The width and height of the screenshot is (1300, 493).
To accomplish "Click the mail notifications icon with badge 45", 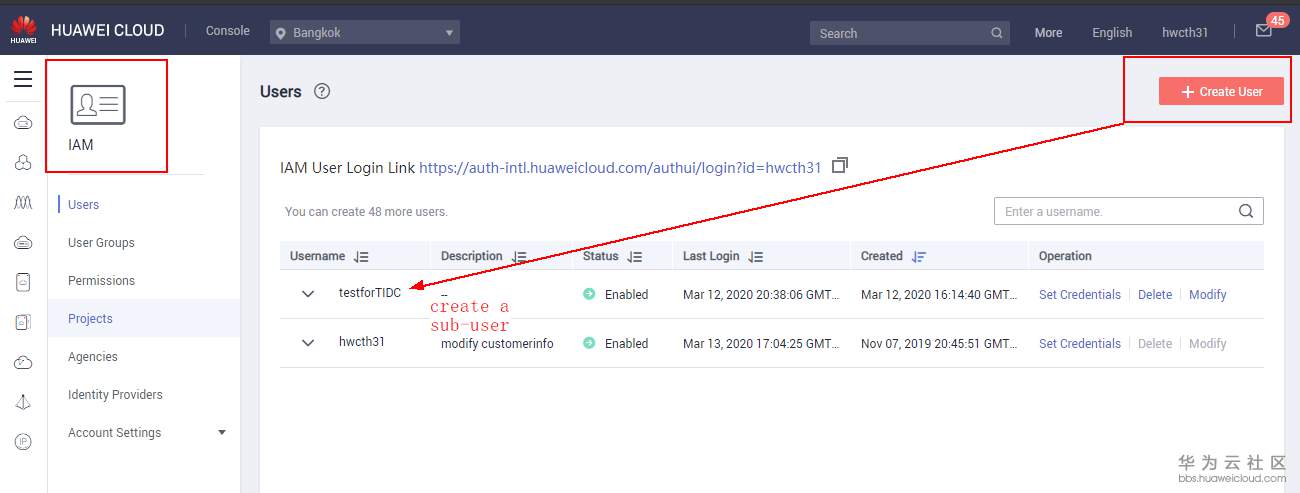I will 1264,31.
